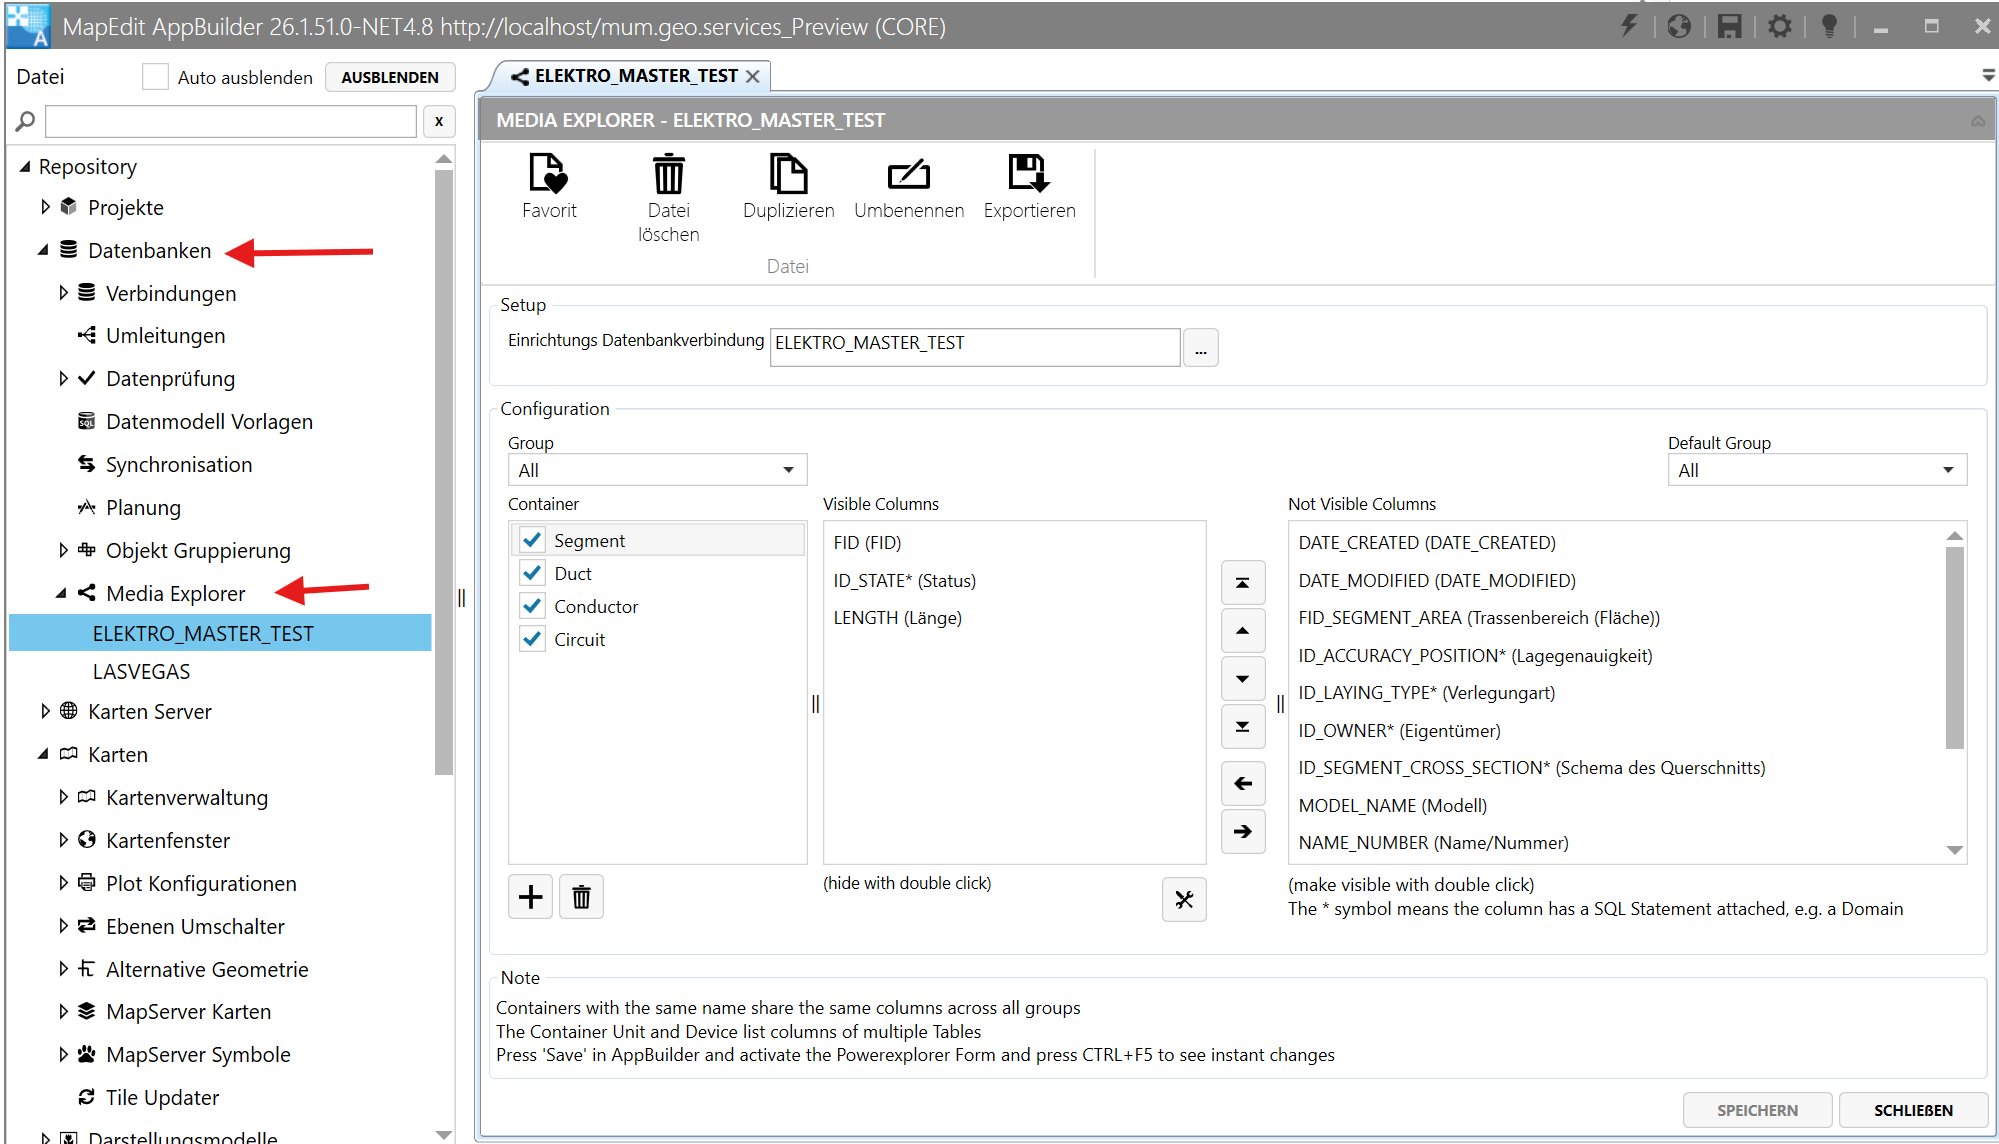Click the repository search input field
Screen dimensions: 1999x1144
point(231,121)
